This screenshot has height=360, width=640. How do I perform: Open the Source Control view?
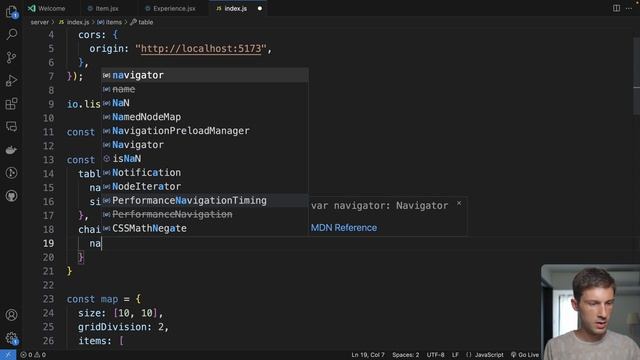[11, 57]
